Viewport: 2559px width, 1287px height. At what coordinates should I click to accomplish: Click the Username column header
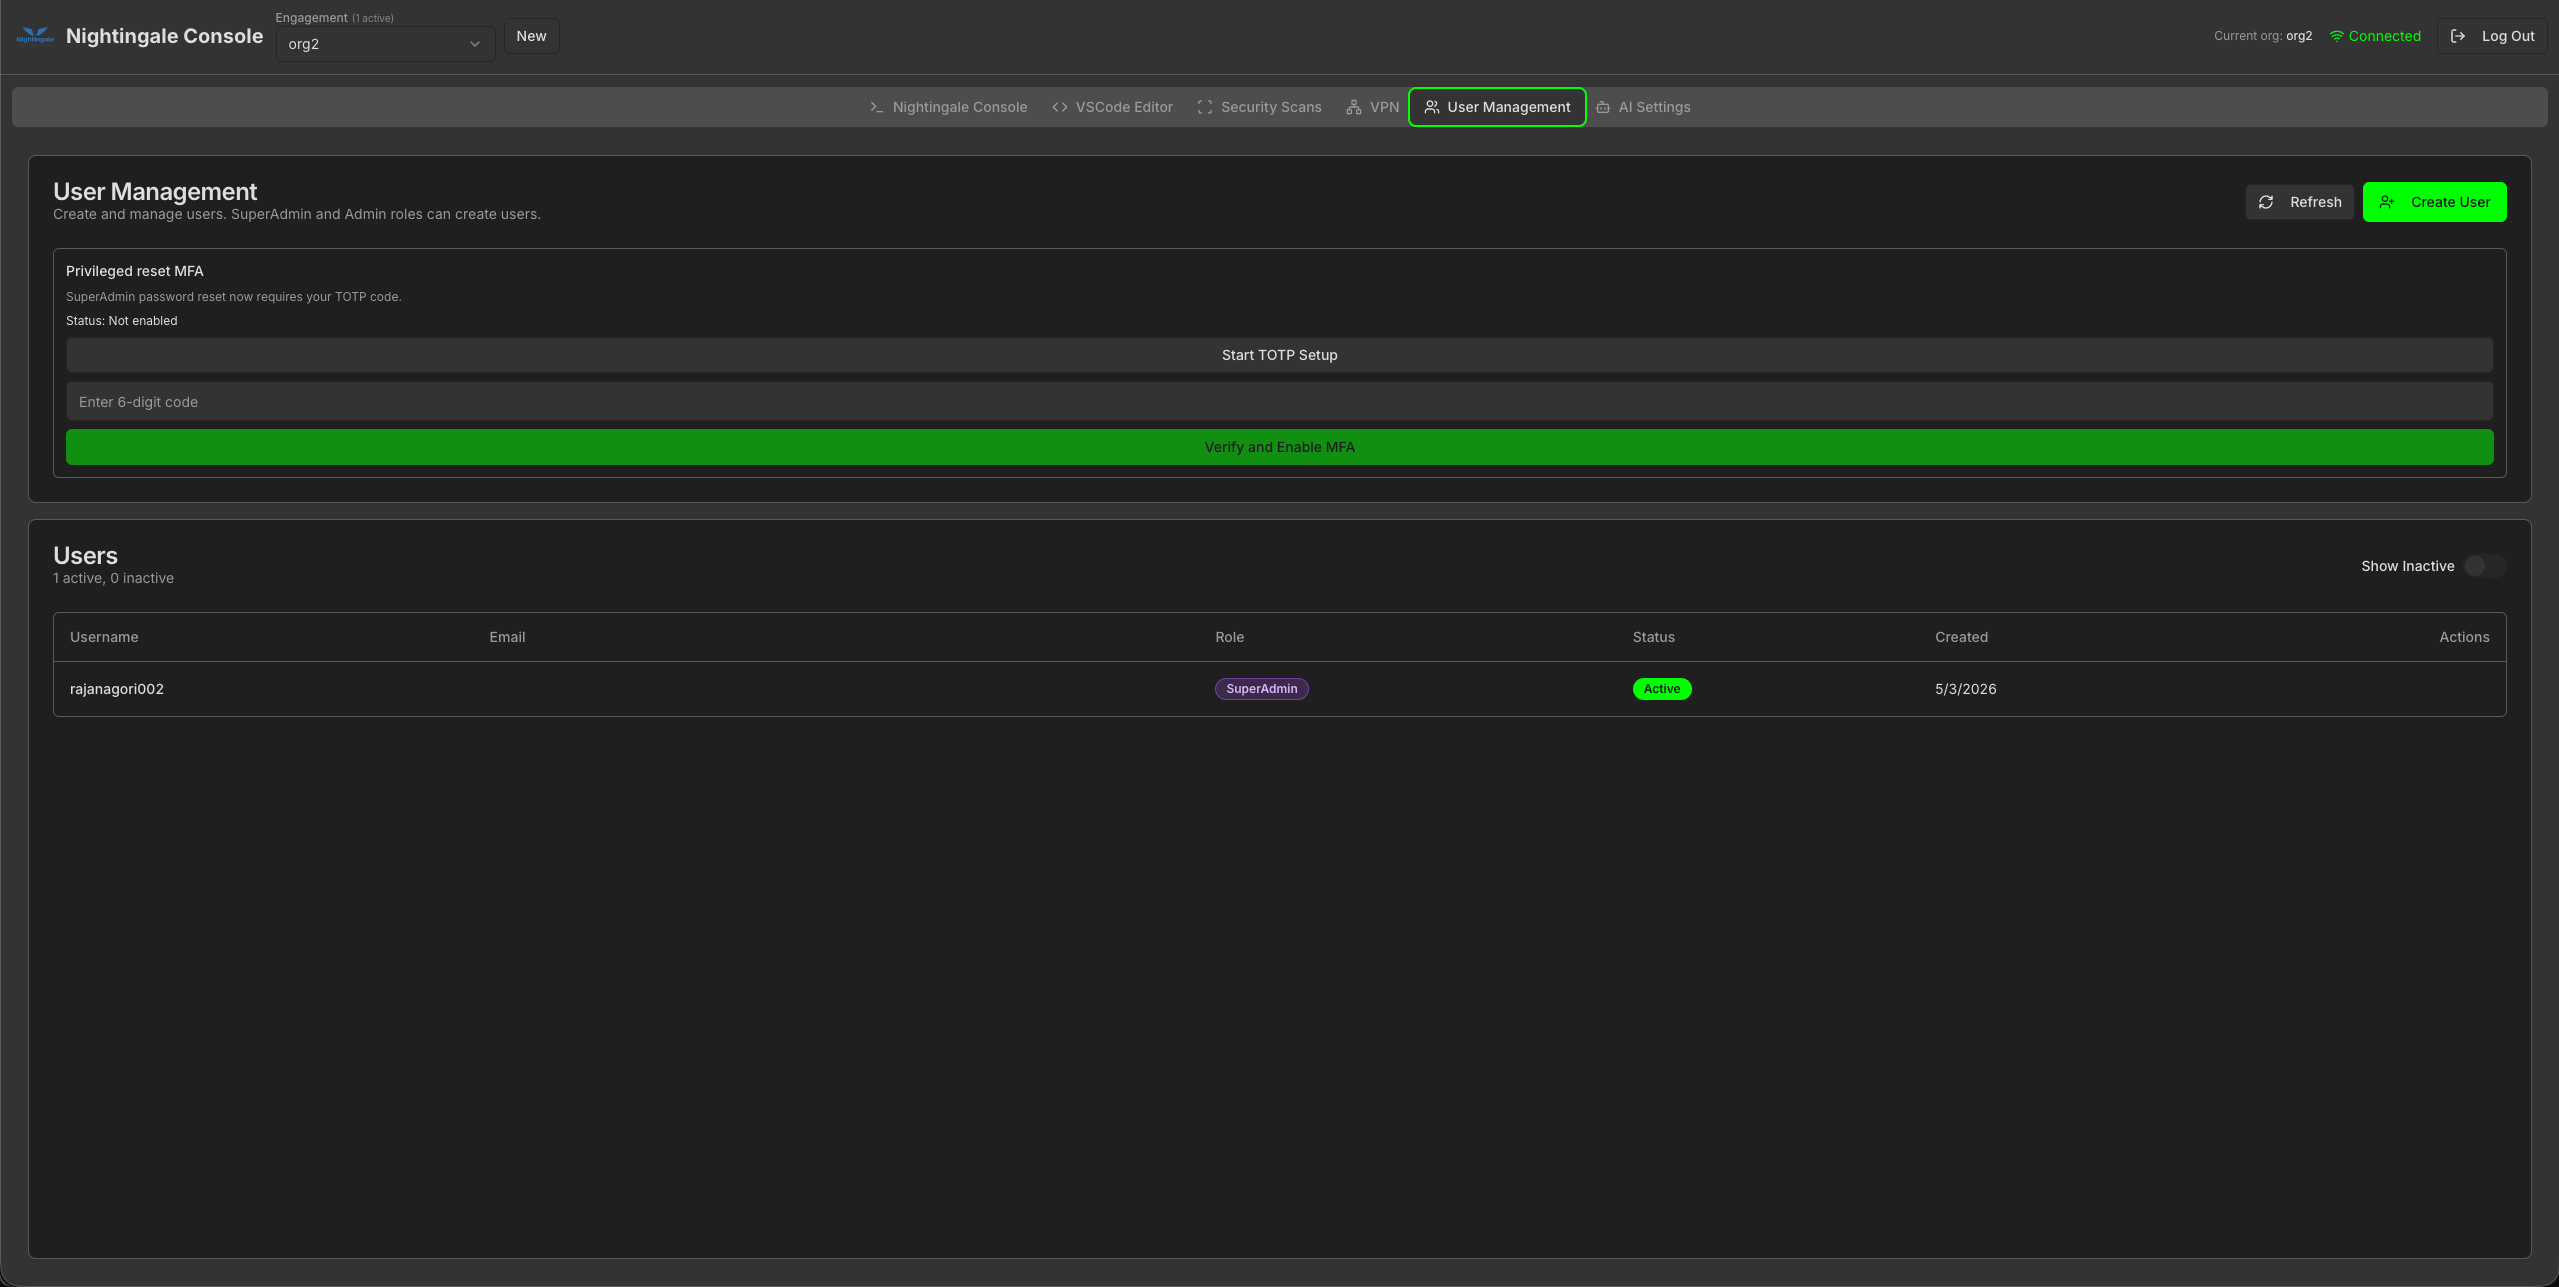104,637
